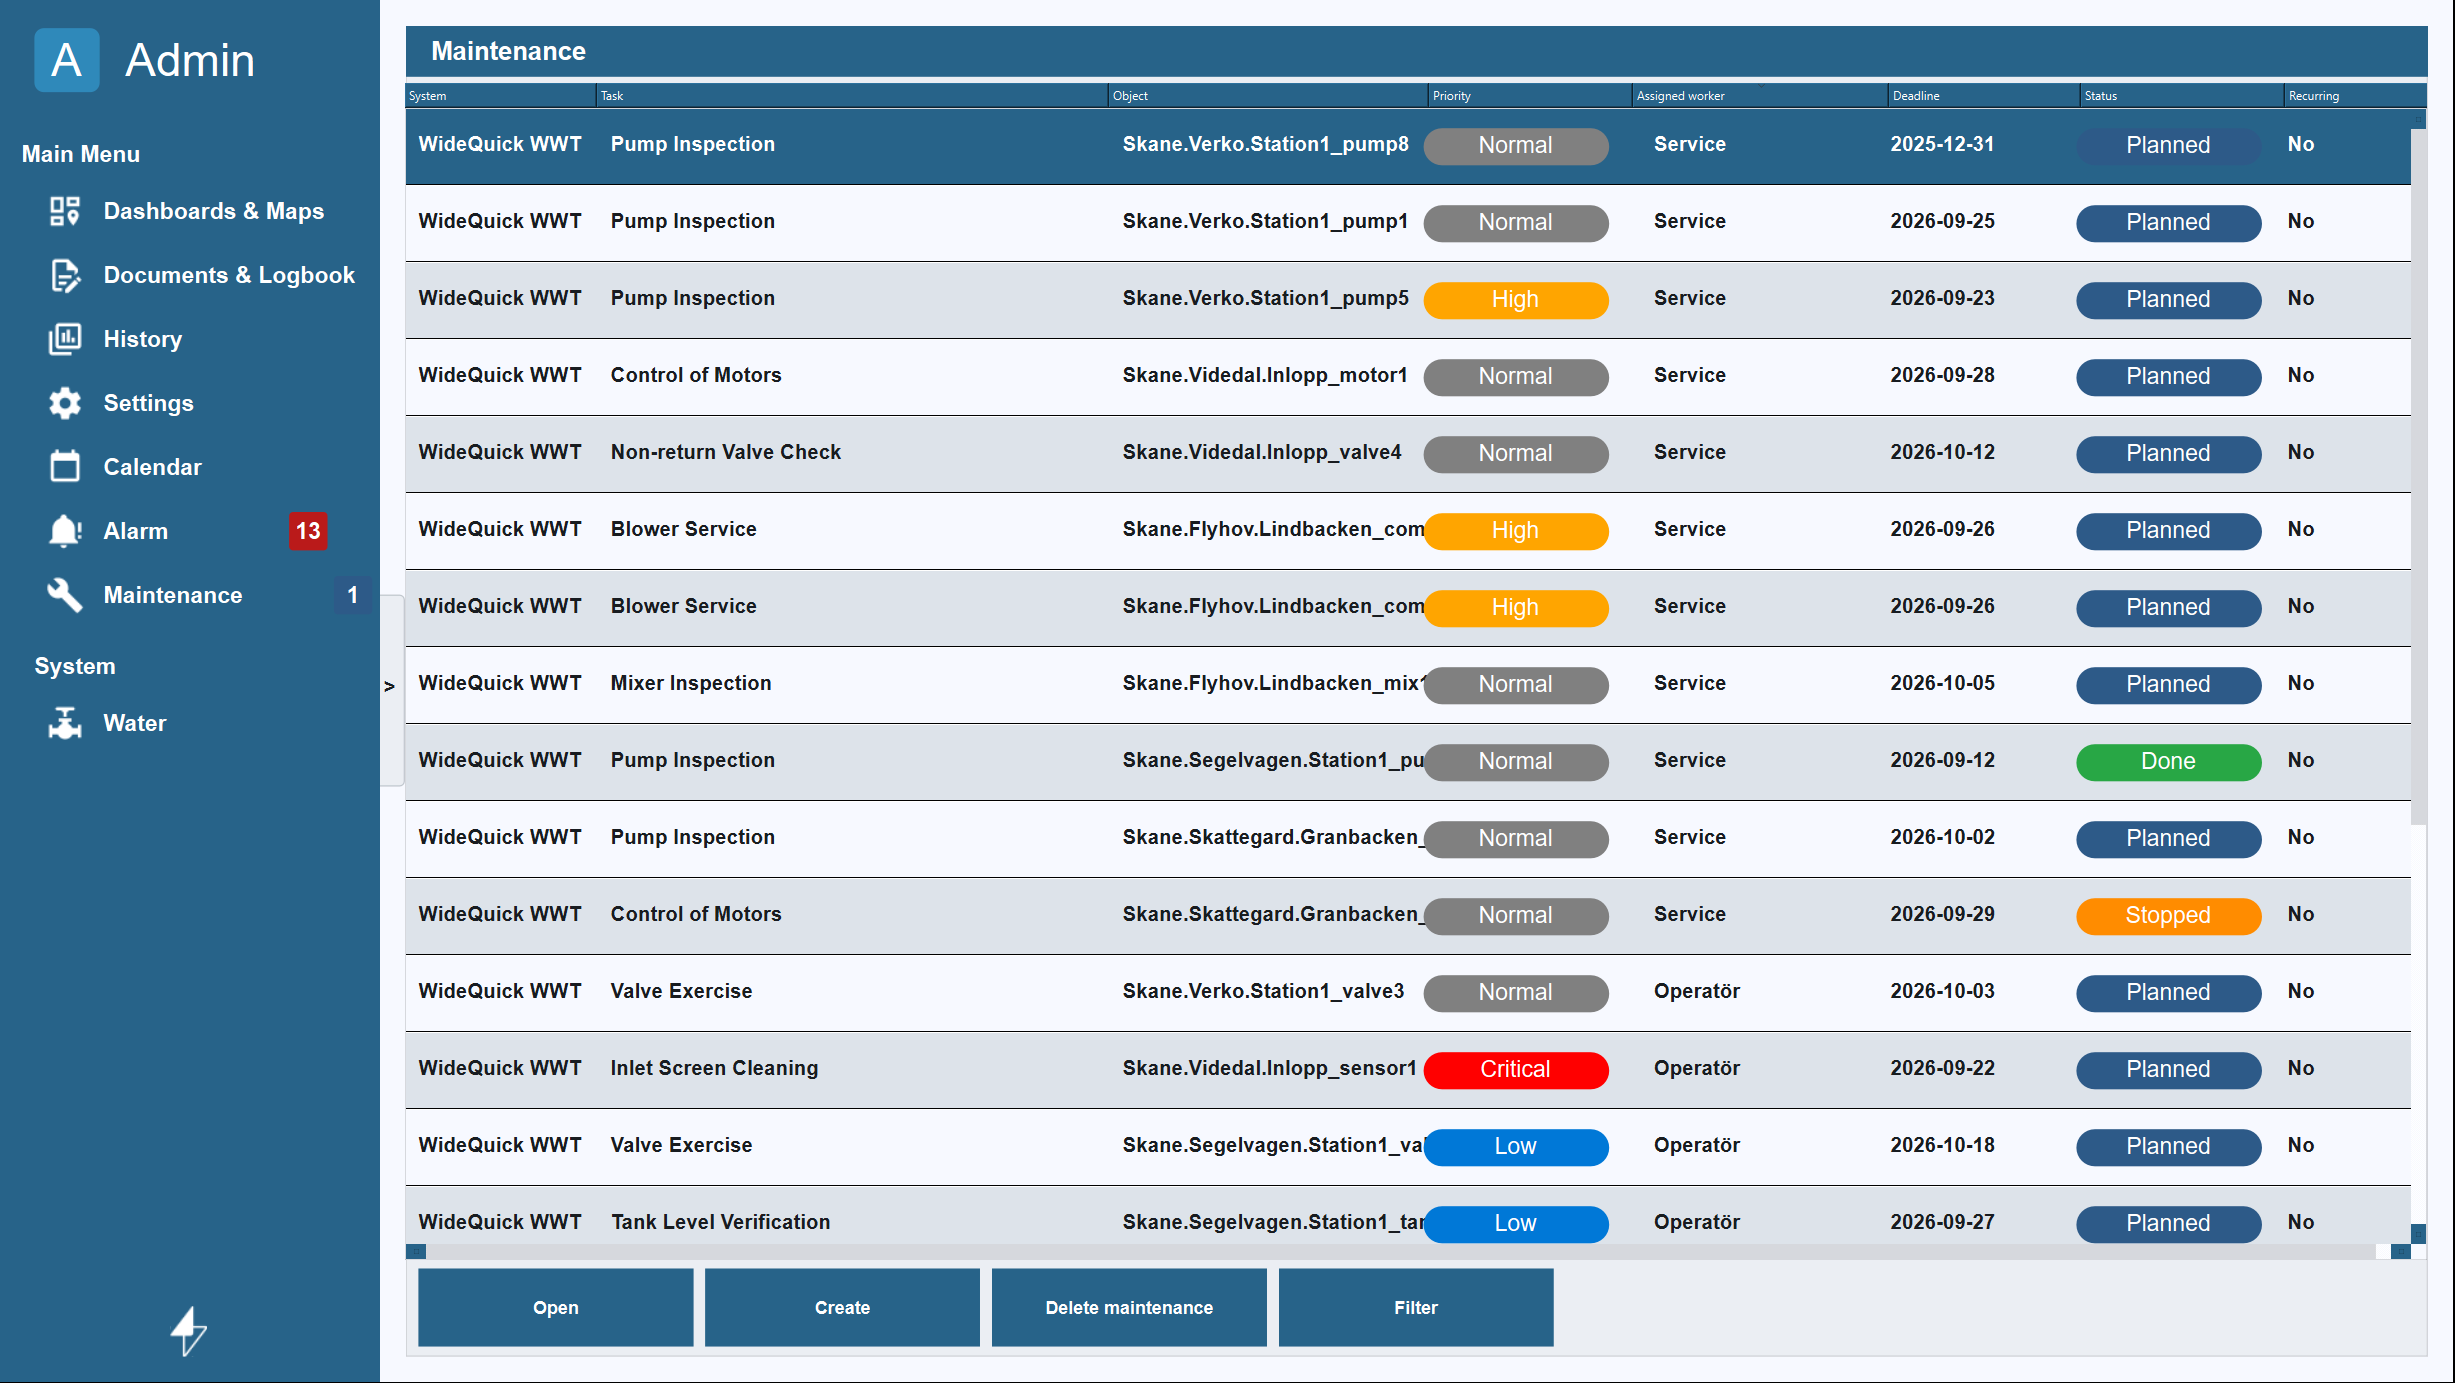Screen dimensions: 2455x1383
Task: Select the Mixer Inspection task row
Action: pyautogui.click(x=1408, y=684)
